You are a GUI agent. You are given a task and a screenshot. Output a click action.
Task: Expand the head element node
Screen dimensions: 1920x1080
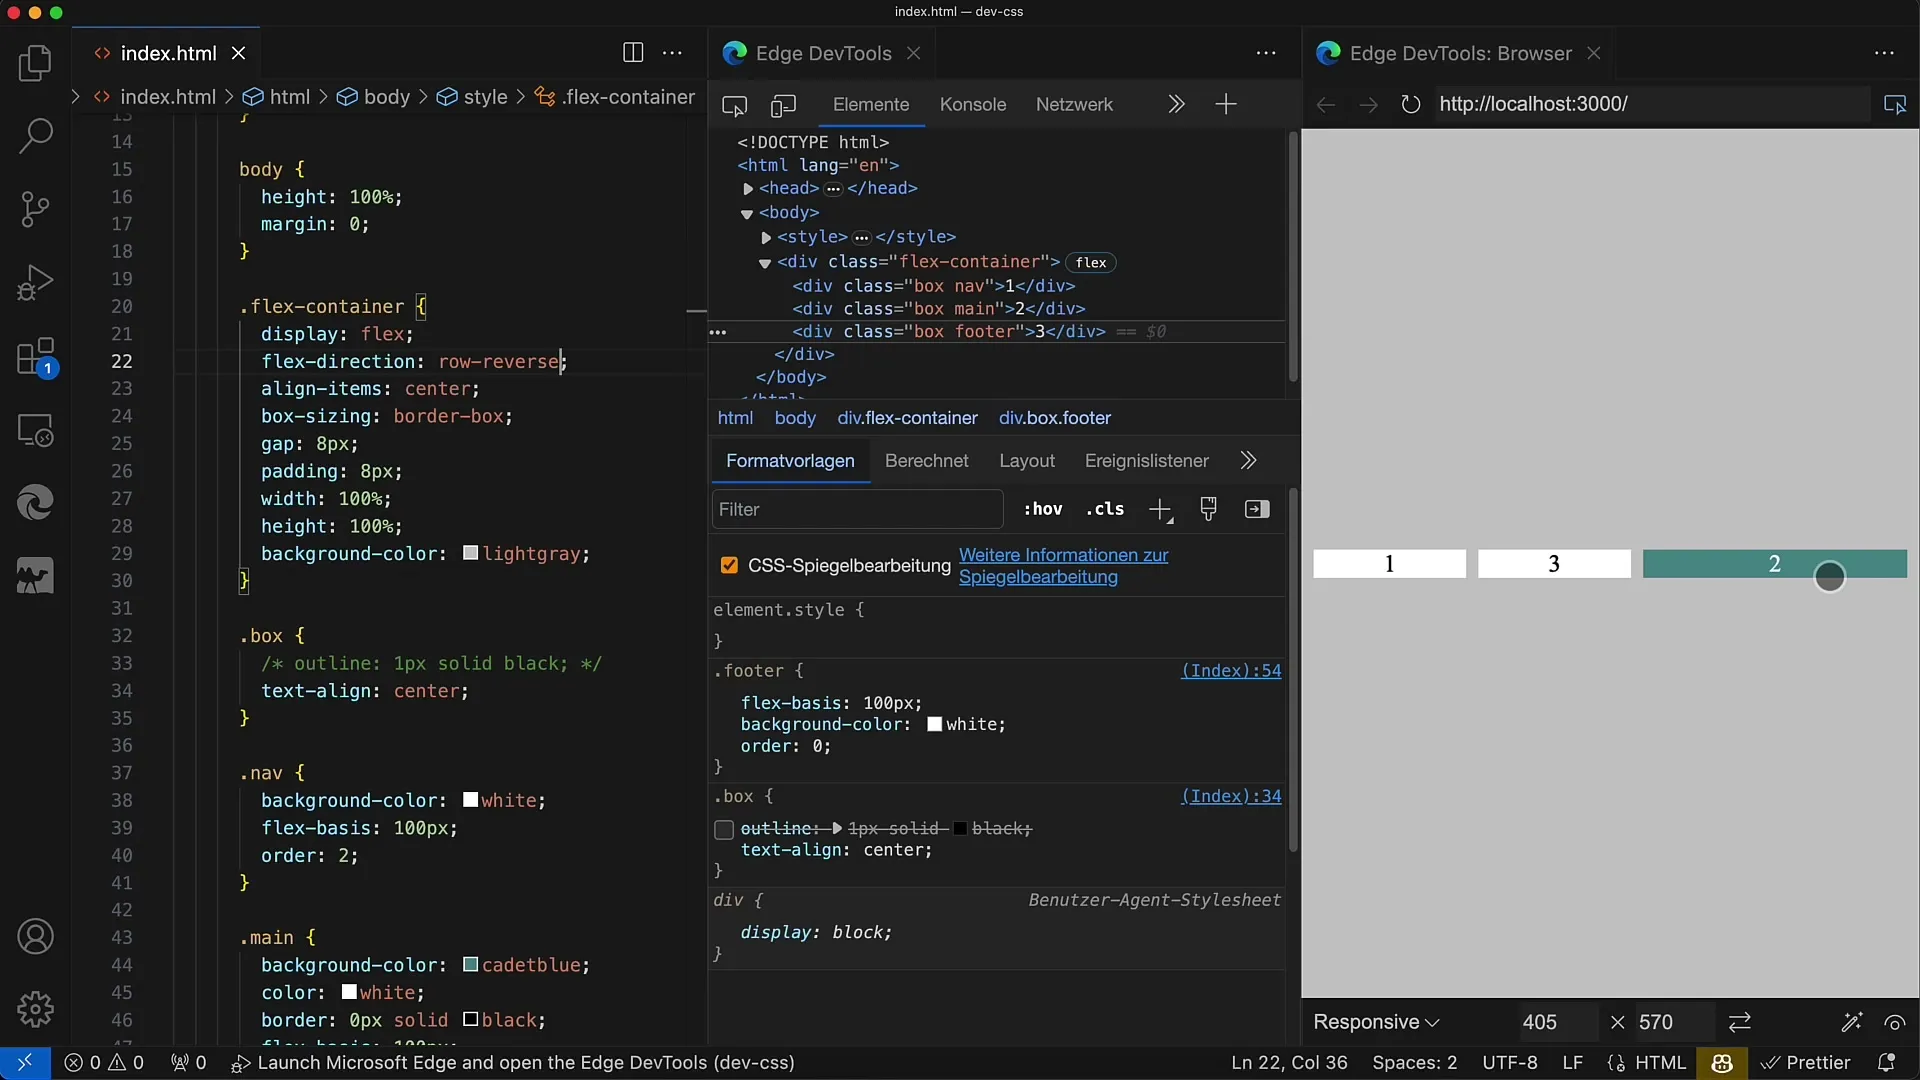(748, 189)
